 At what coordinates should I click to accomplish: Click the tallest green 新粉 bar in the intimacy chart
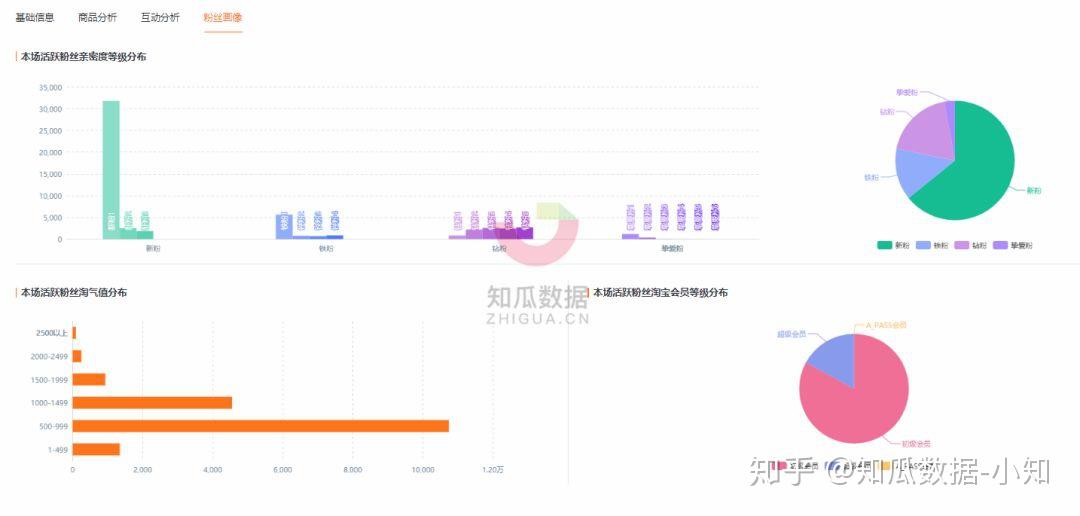click(x=111, y=170)
